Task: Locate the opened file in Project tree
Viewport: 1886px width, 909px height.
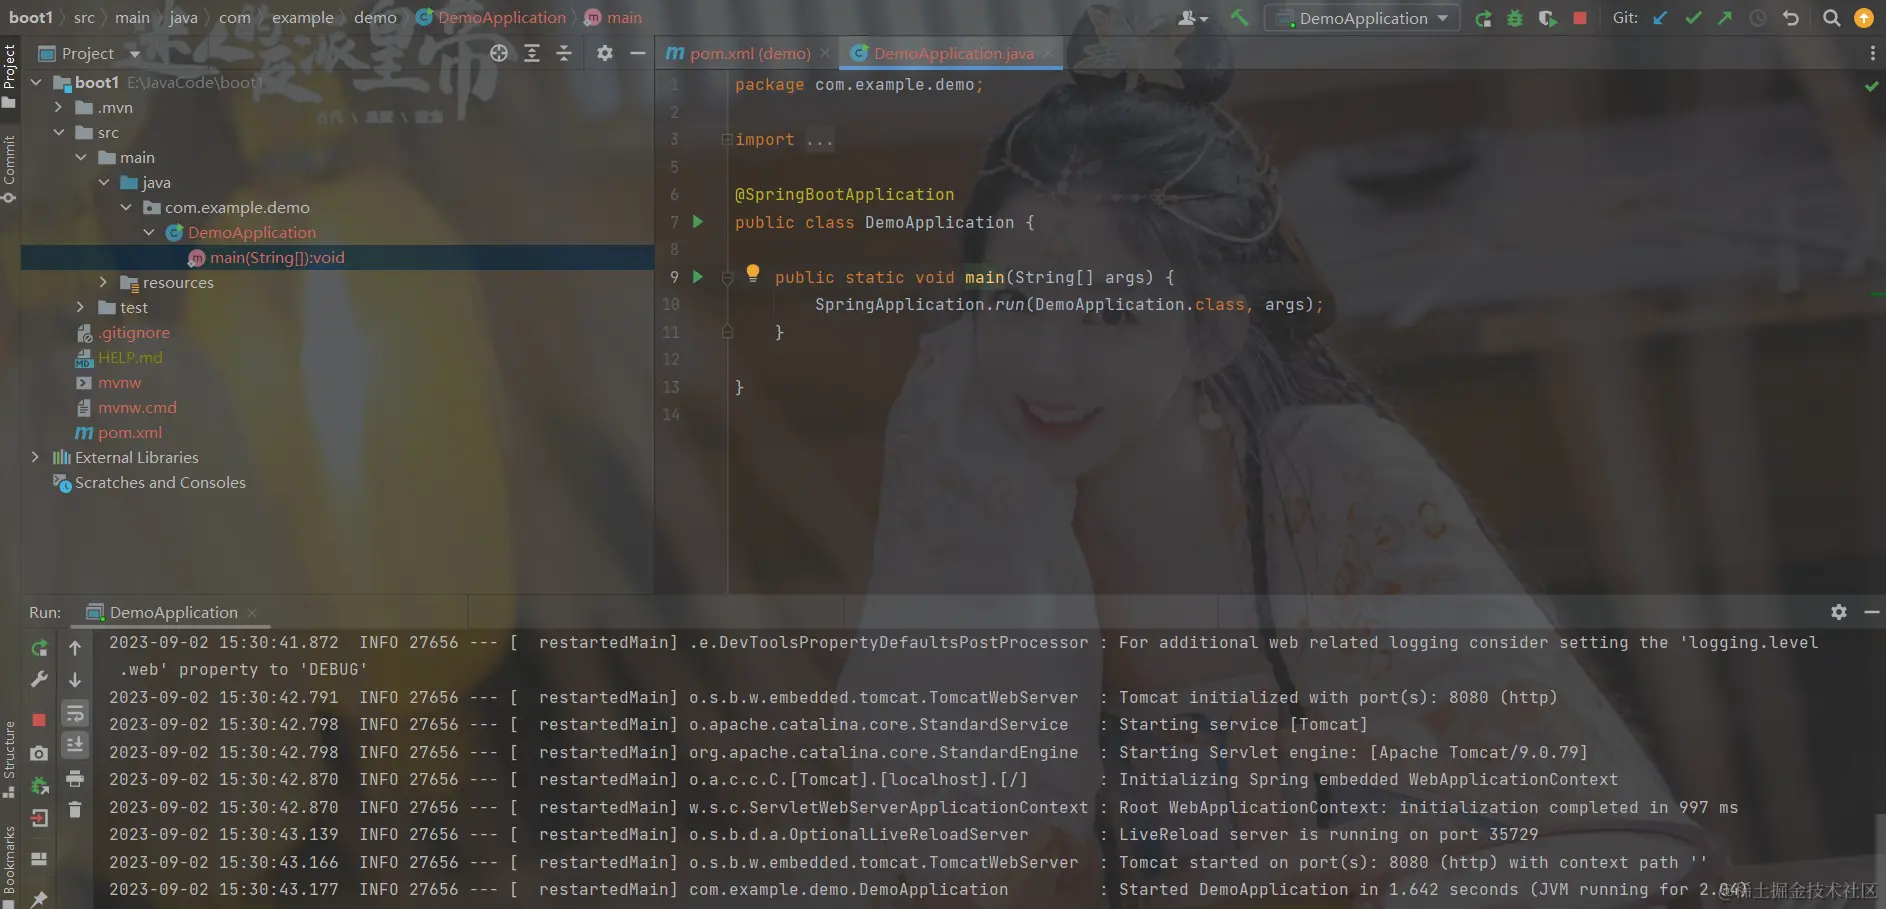Action: pyautogui.click(x=499, y=53)
